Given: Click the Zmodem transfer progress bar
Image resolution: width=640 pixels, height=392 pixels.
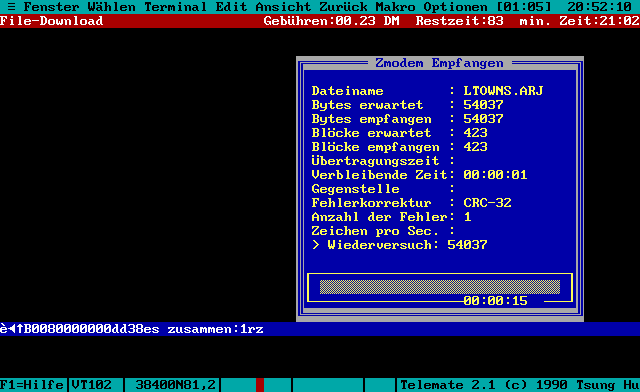Looking at the screenshot, I should pos(440,287).
